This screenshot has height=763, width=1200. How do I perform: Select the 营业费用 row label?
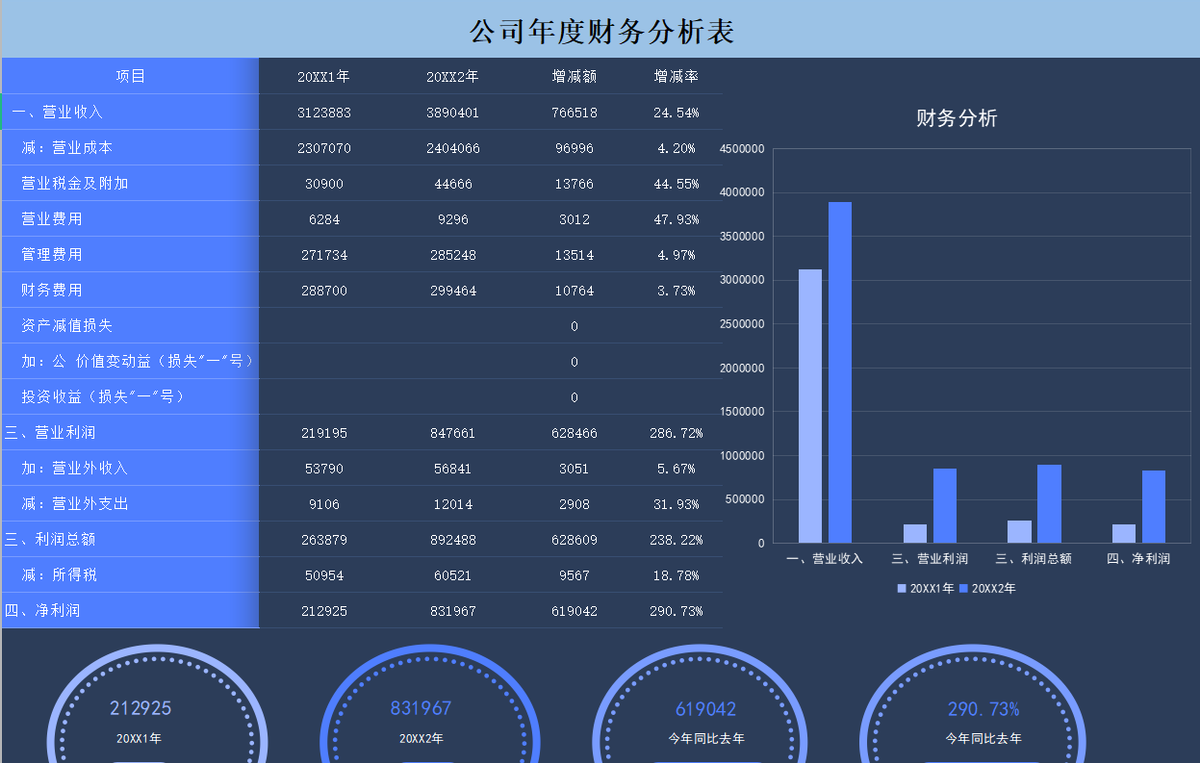coord(52,219)
